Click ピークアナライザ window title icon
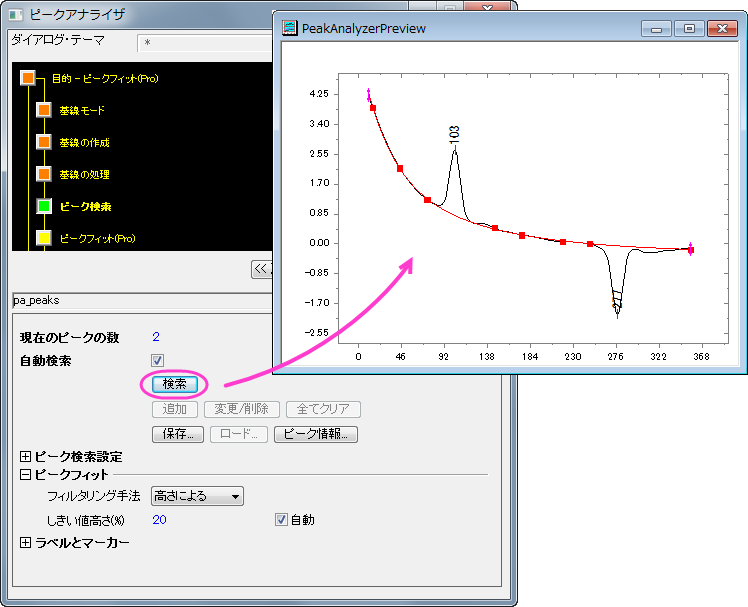 (x=16, y=15)
